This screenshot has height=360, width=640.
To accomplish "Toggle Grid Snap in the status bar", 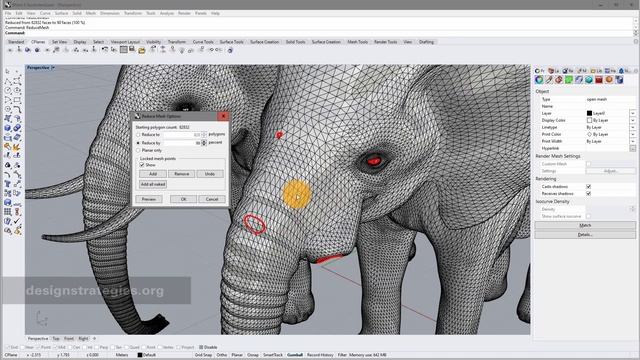I will point(203,355).
